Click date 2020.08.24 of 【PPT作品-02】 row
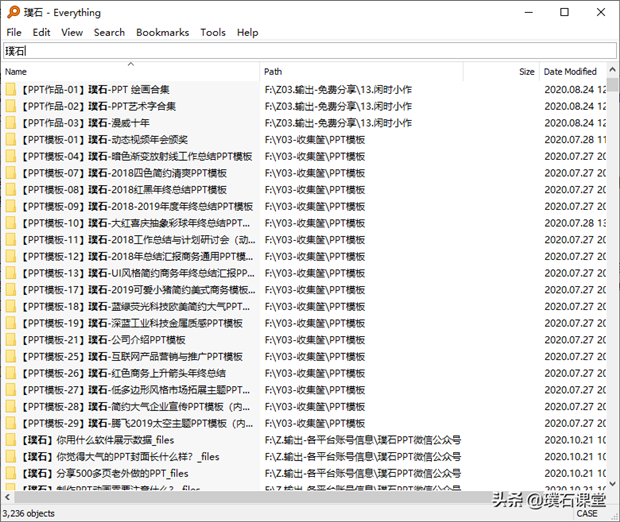This screenshot has height=522, width=620. coord(575,106)
